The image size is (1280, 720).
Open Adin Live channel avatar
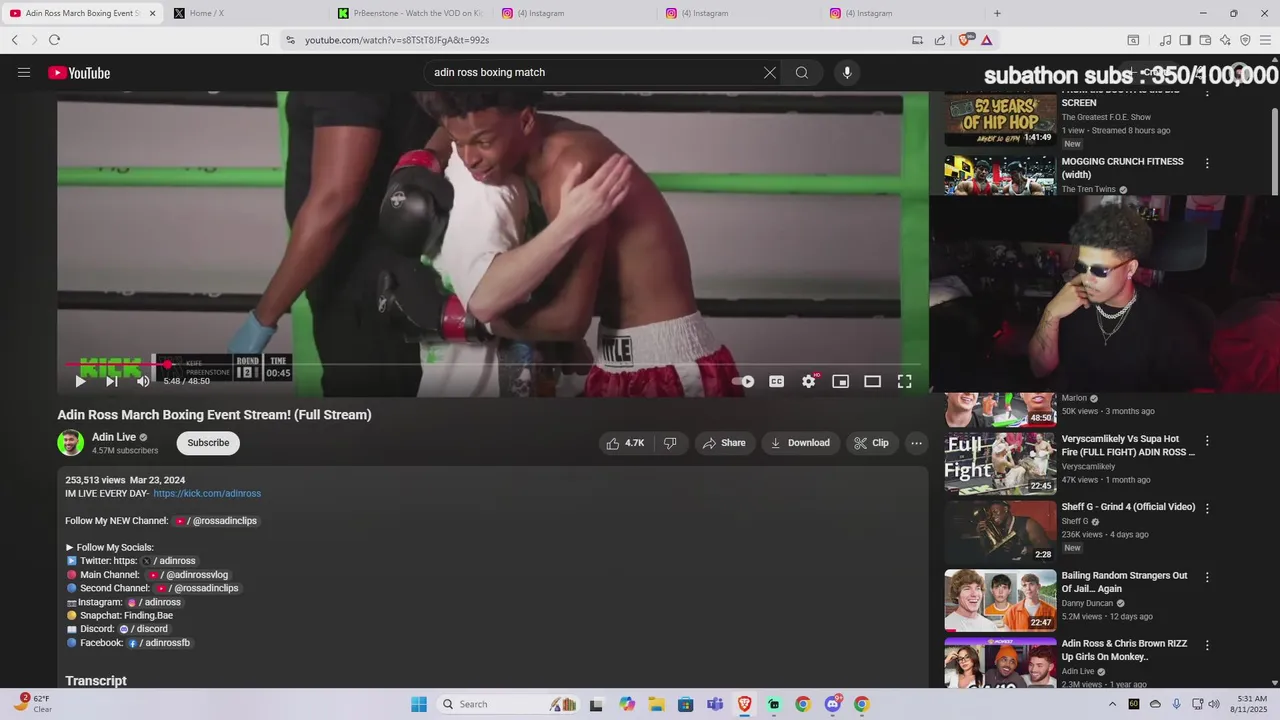[x=70, y=443]
